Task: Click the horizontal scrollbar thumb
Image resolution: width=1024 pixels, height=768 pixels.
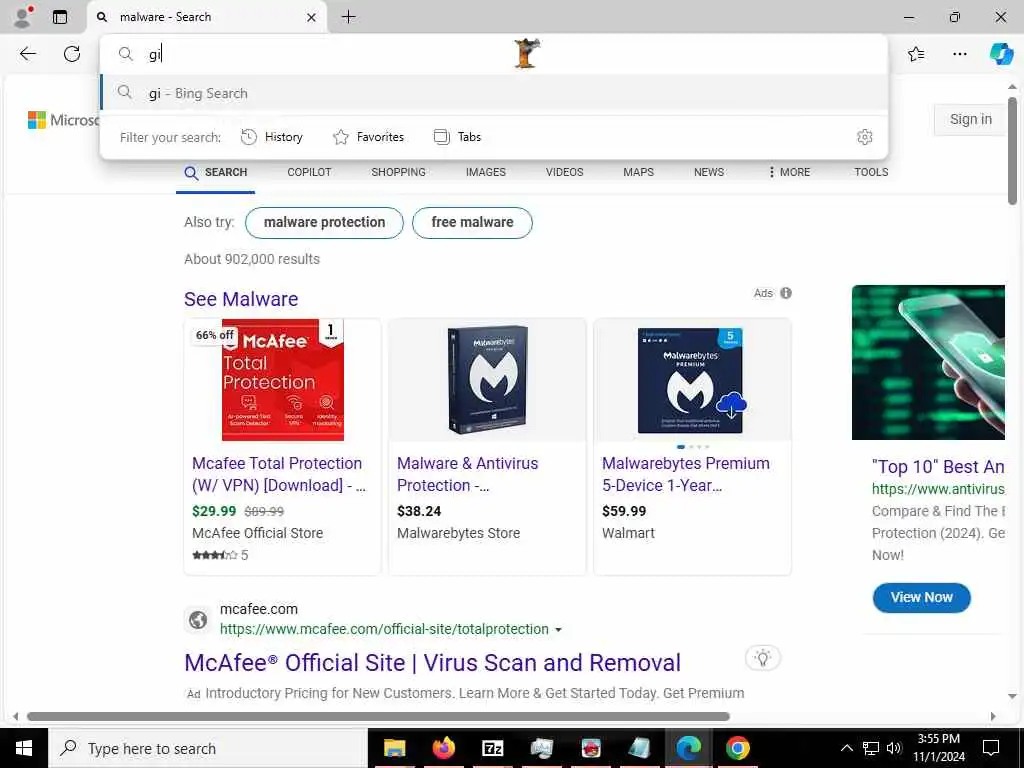Action: coord(378,716)
